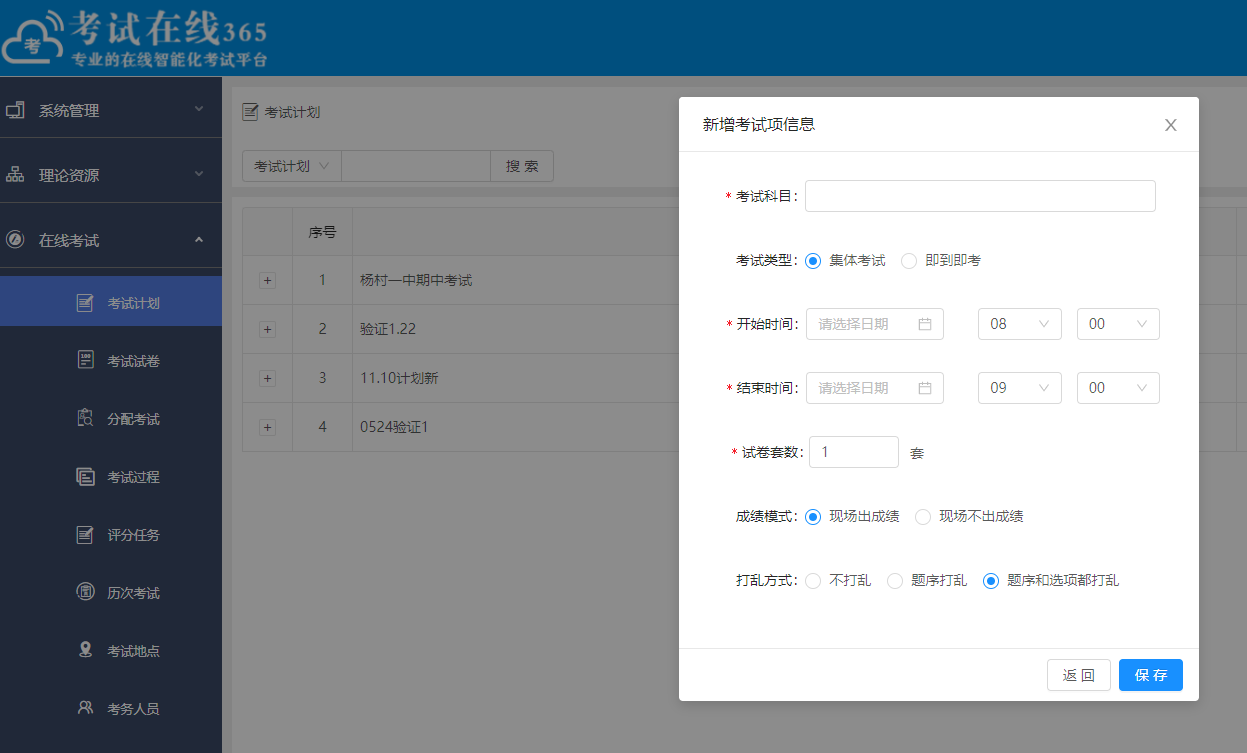Expand row 0524验证1 with plus button
The width and height of the screenshot is (1247, 753).
pos(267,427)
